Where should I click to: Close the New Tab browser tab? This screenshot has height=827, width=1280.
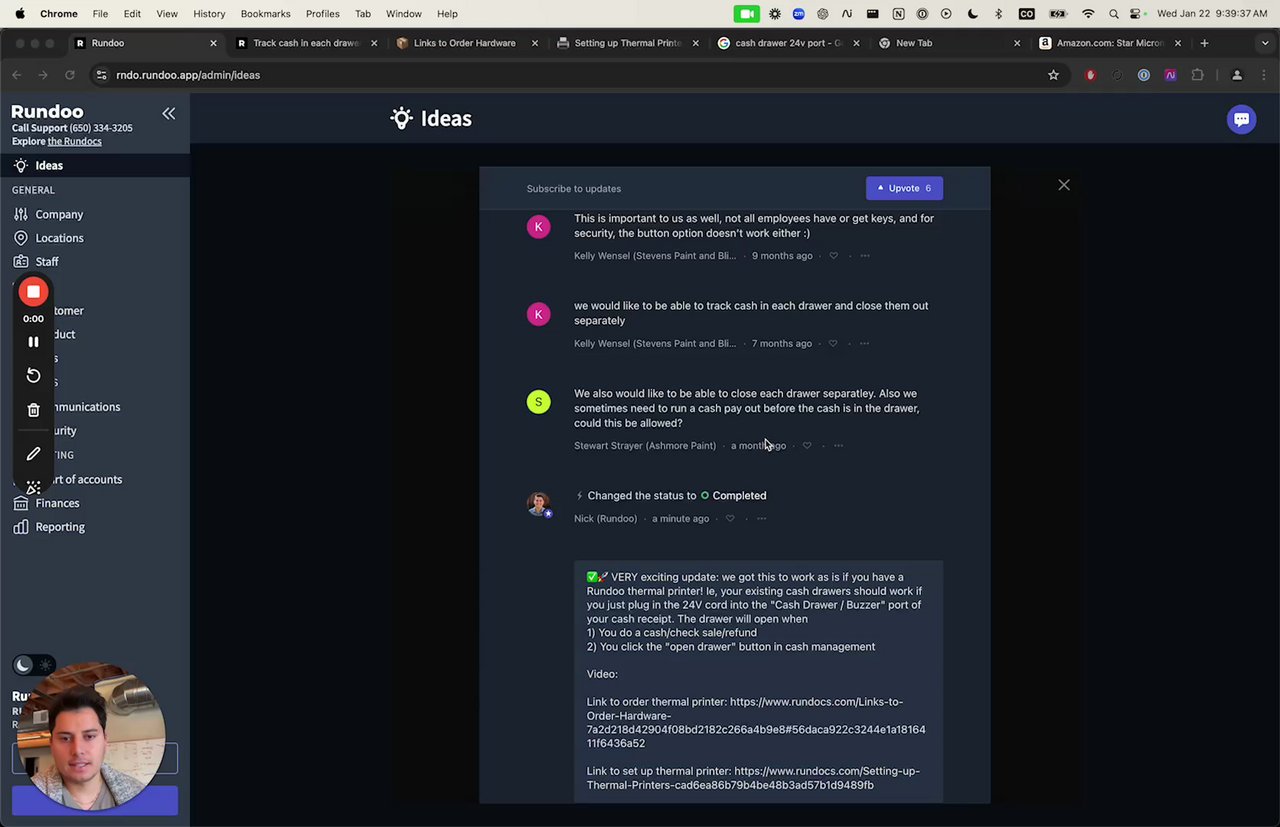pyautogui.click(x=1017, y=43)
